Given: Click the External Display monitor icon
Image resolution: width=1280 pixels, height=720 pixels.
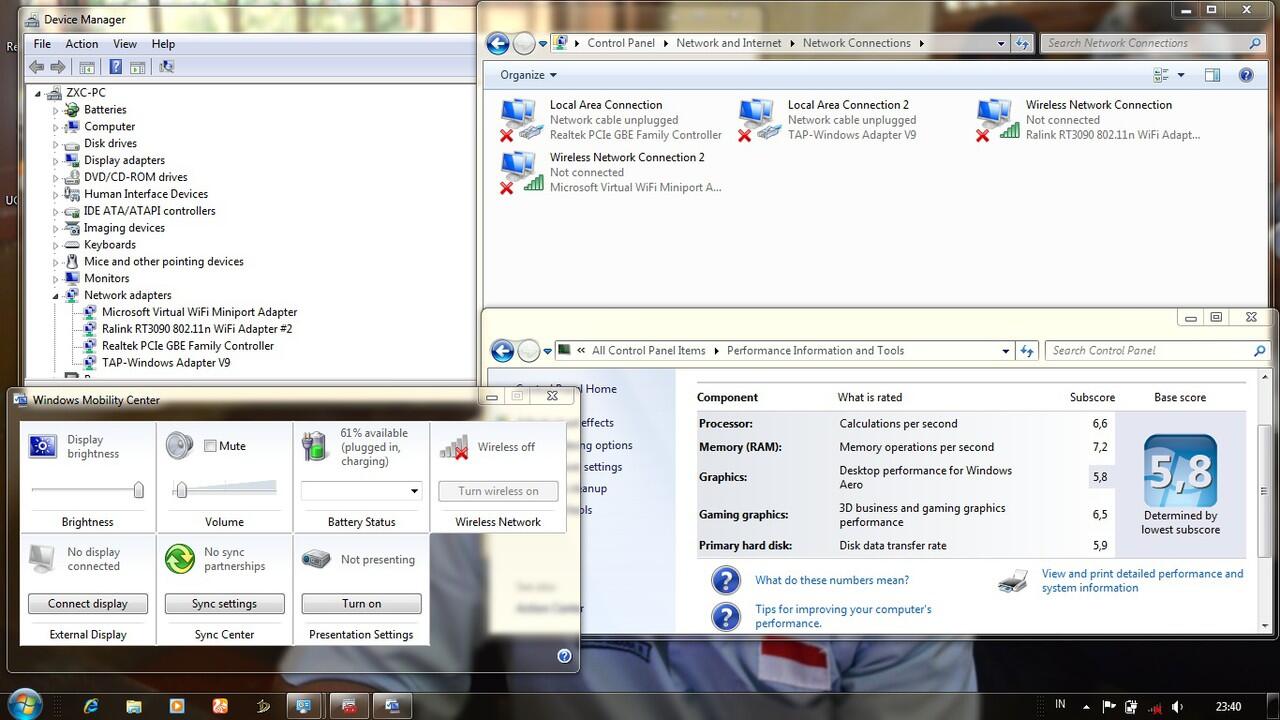Looking at the screenshot, I should pos(43,559).
